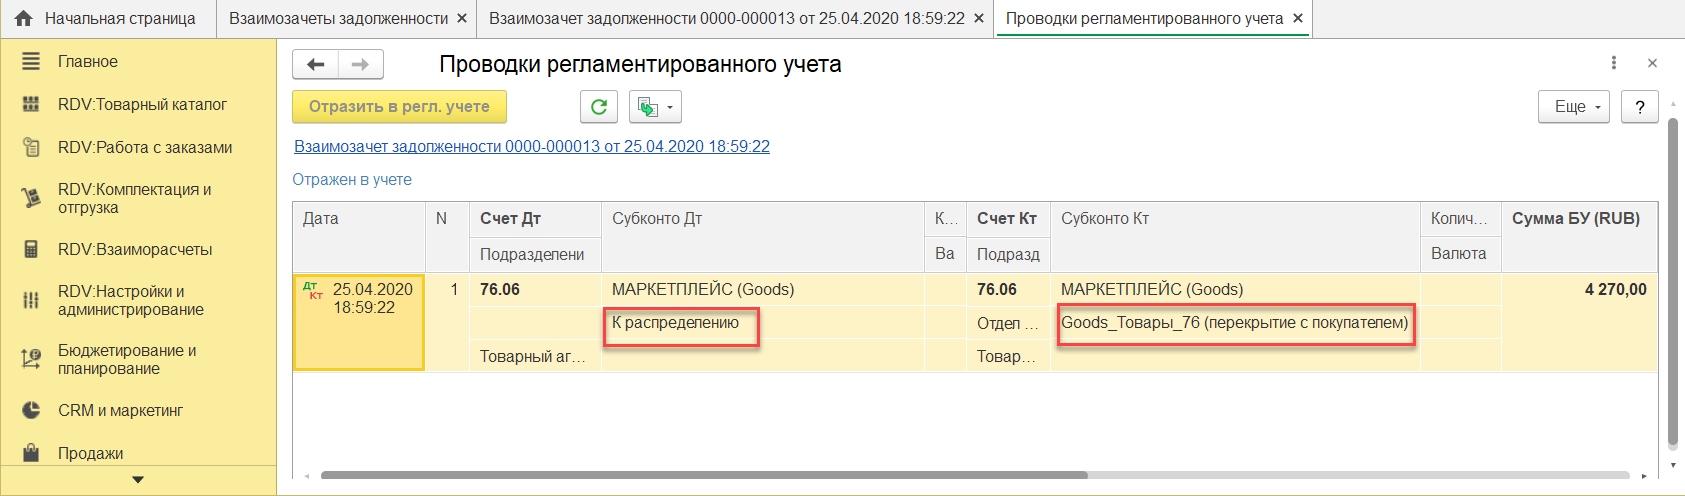This screenshot has height=496, width=1685.
Task: Select the debit account cell 76.06
Action: [534, 289]
